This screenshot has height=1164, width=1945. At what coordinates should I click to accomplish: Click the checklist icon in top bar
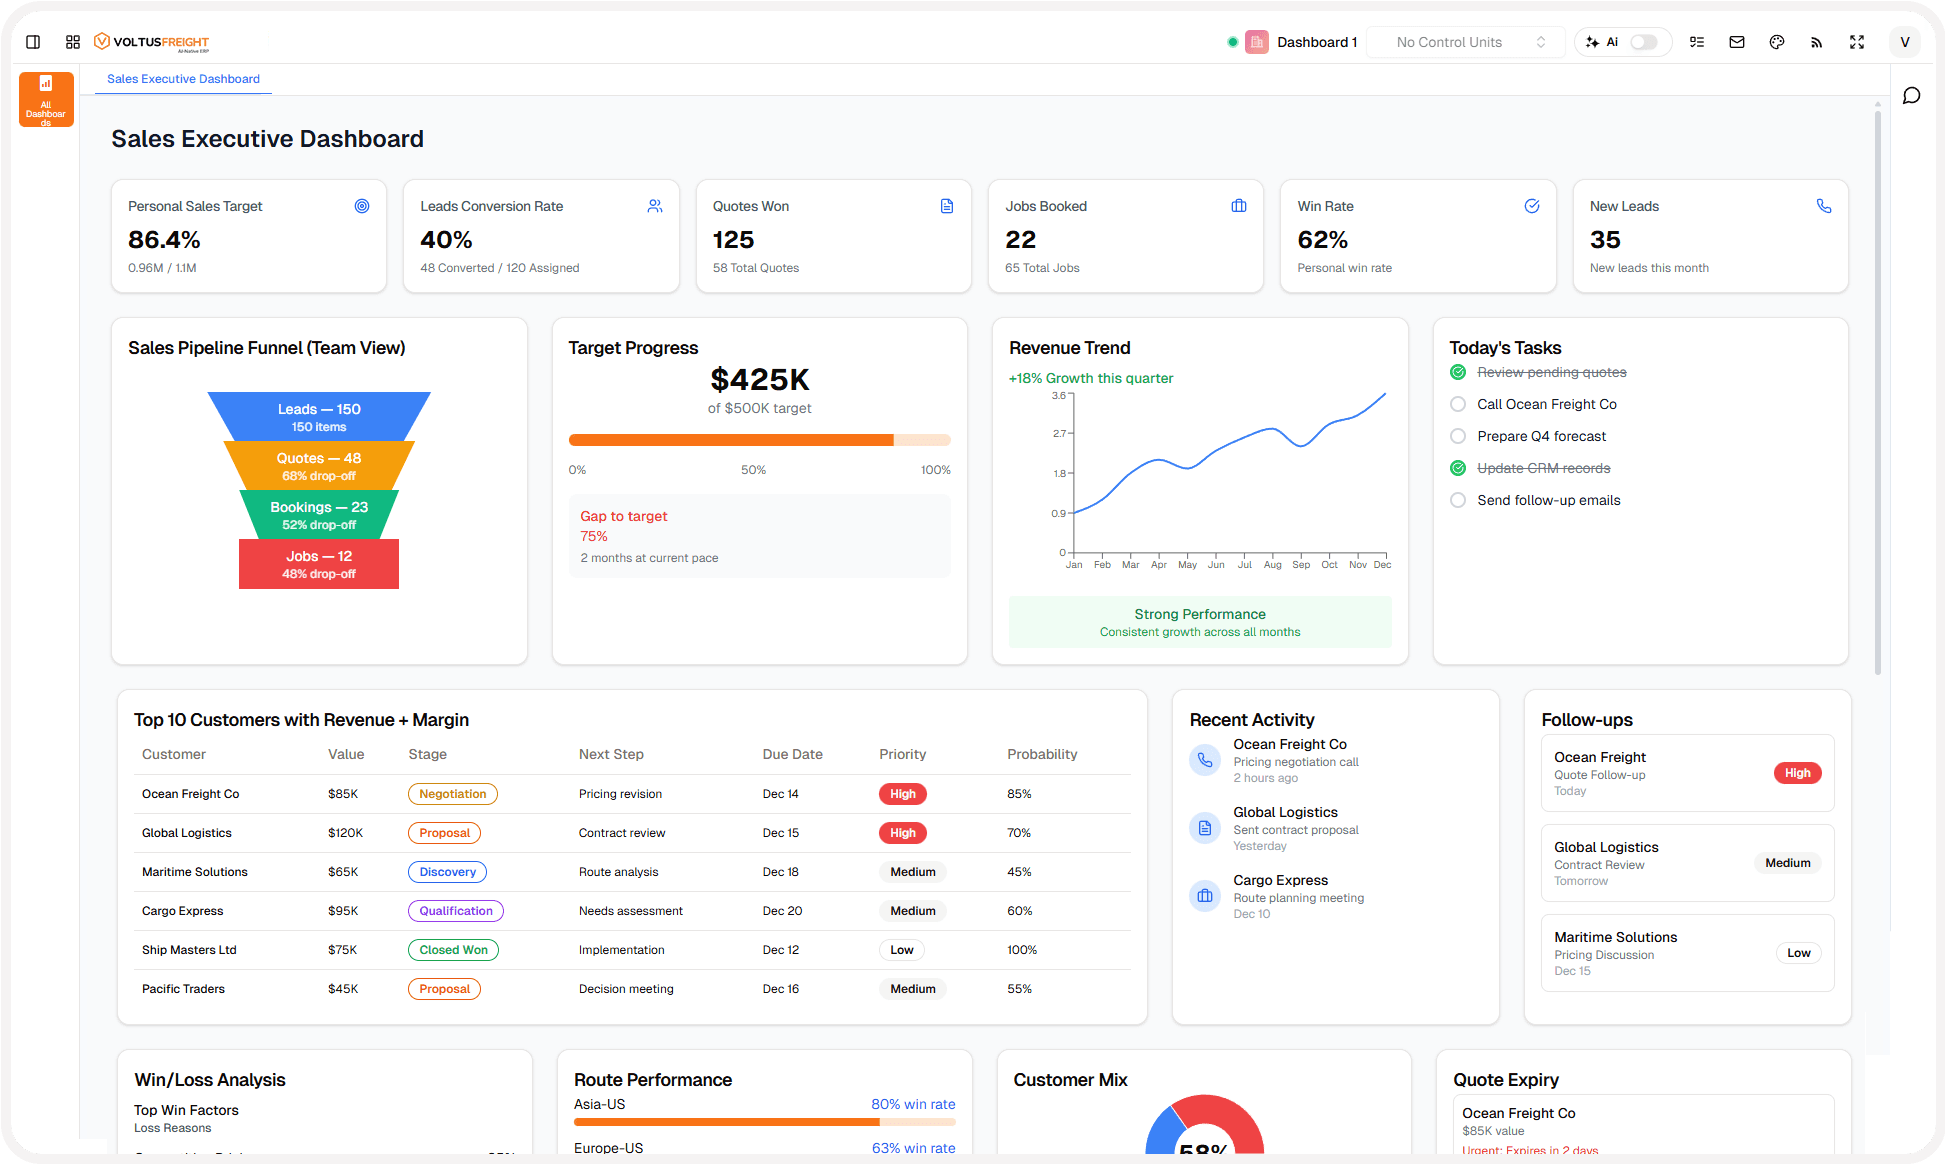click(x=1697, y=42)
